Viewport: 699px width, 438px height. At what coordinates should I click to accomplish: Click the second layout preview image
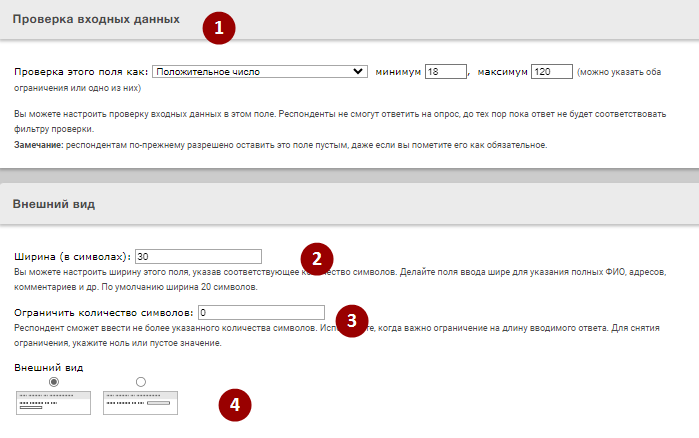click(x=139, y=403)
